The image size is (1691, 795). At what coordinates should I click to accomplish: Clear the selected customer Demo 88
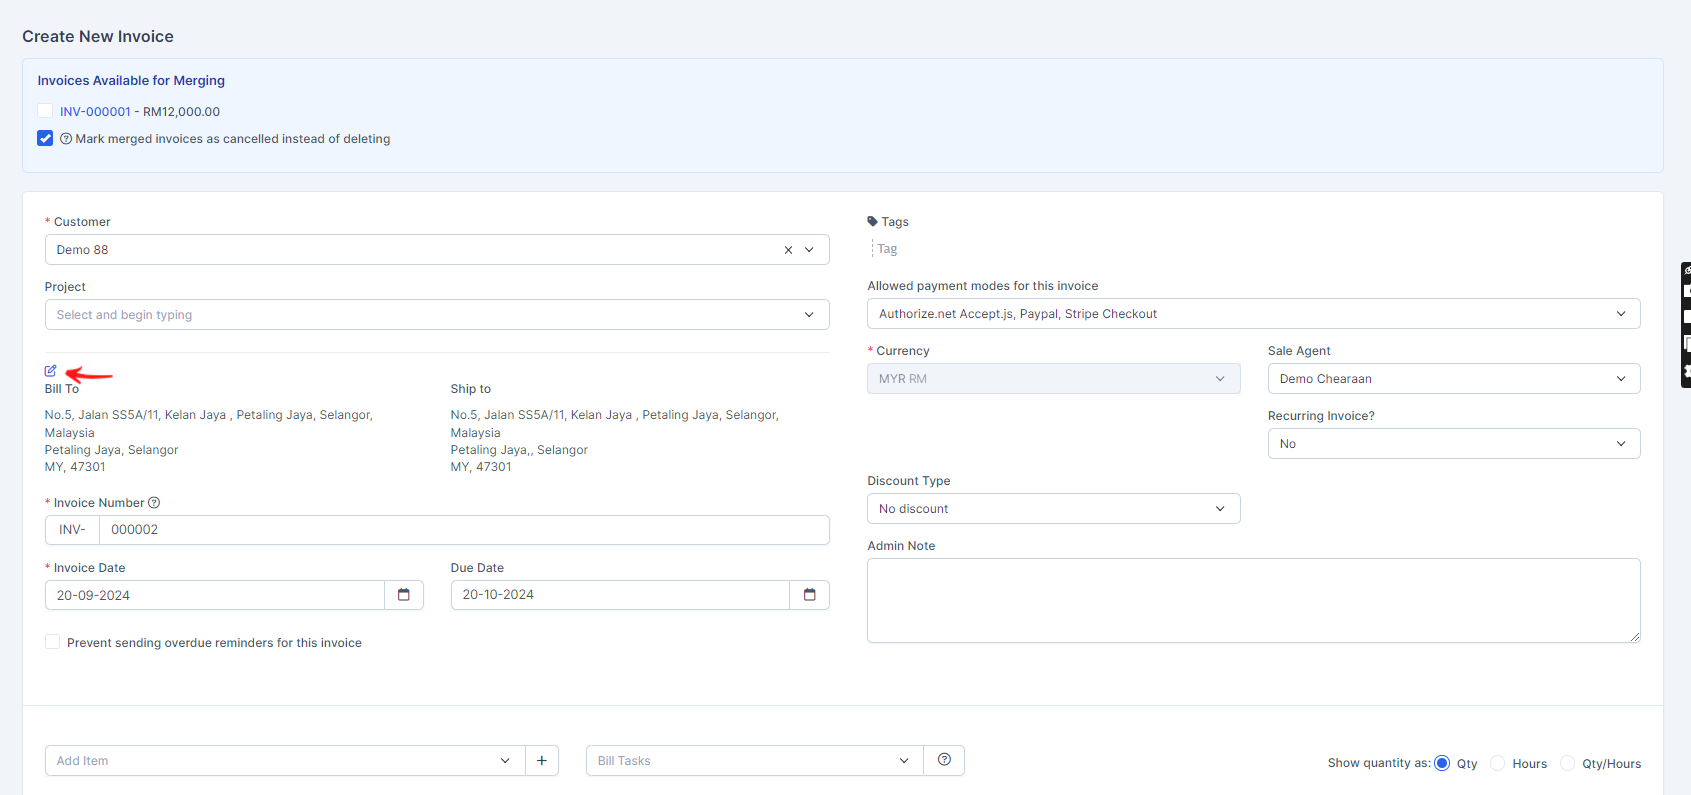tap(788, 250)
